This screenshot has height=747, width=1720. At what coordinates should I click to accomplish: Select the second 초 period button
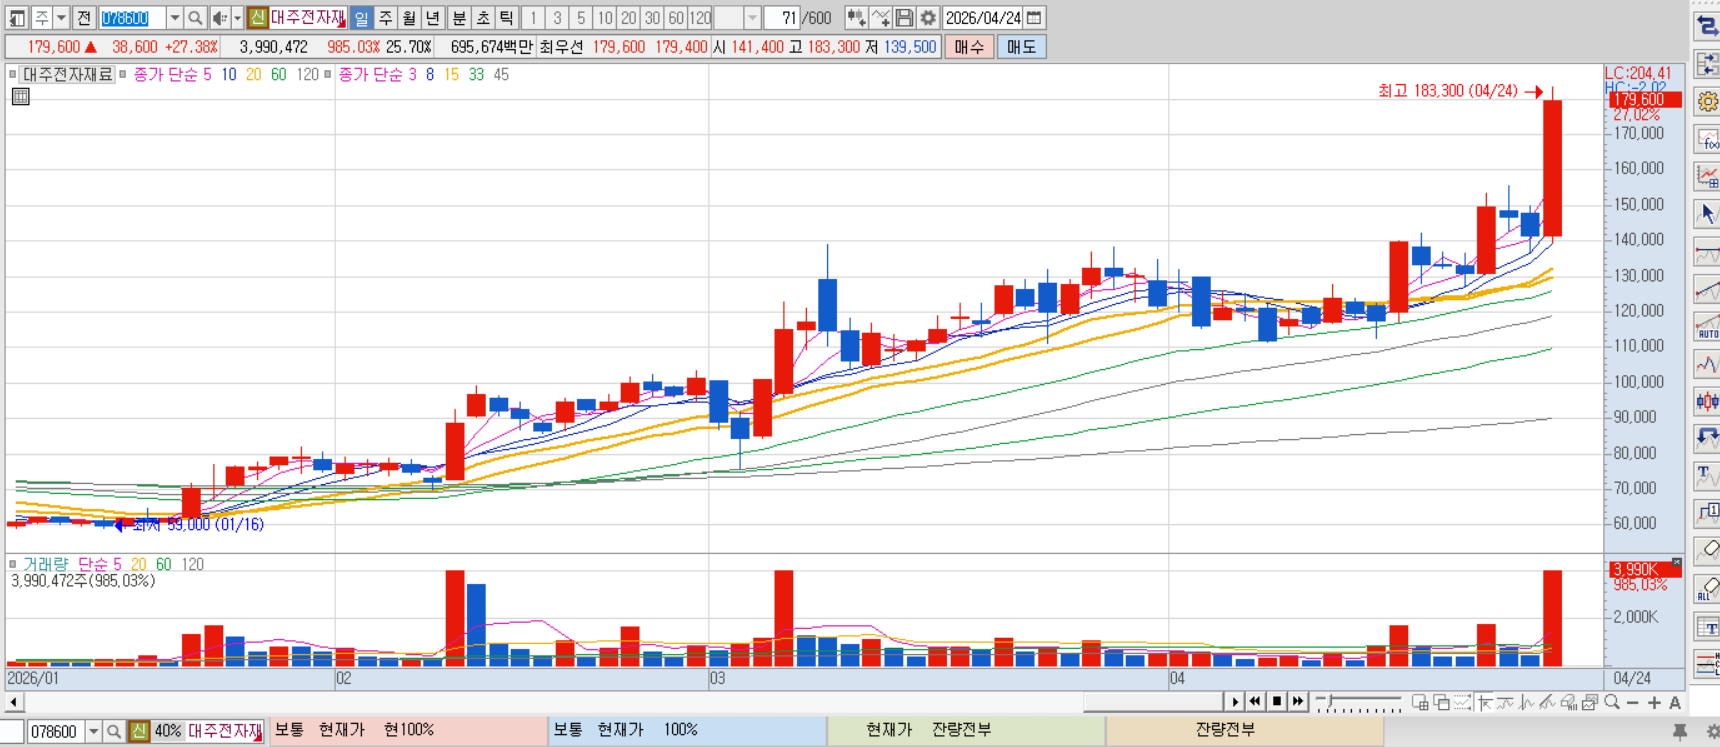pos(483,18)
